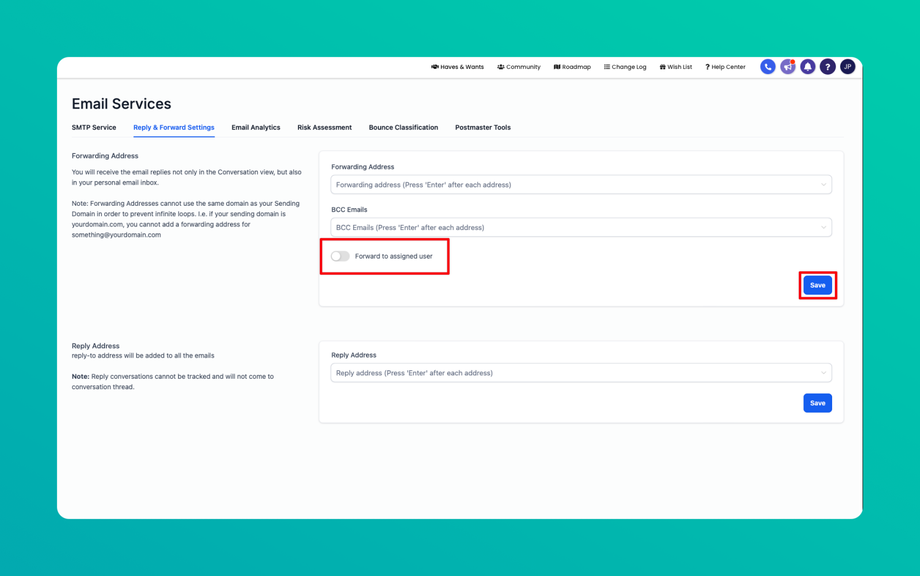The image size is (920, 576).
Task: Save the Reply Address settings
Action: 817,403
